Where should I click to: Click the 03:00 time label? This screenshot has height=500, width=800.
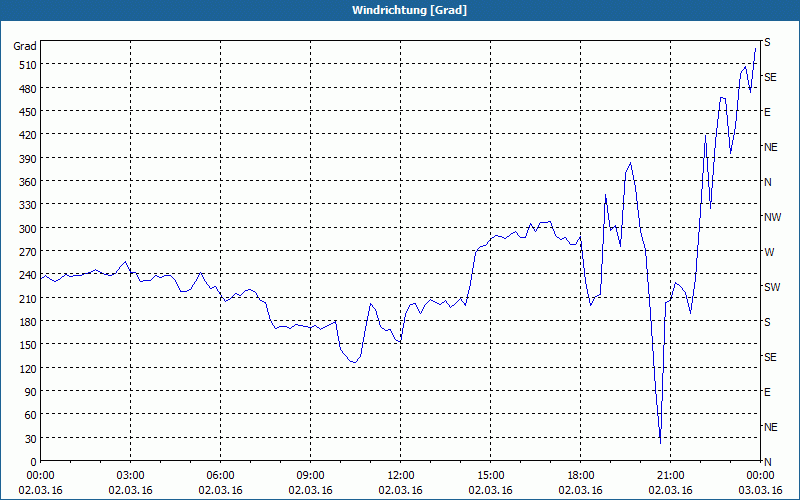point(130,476)
